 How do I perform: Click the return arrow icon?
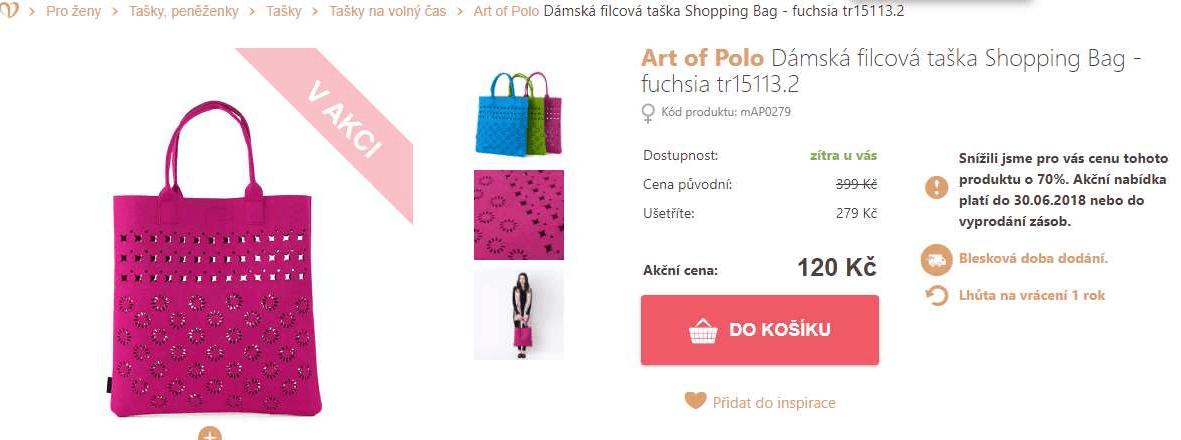tap(936, 295)
